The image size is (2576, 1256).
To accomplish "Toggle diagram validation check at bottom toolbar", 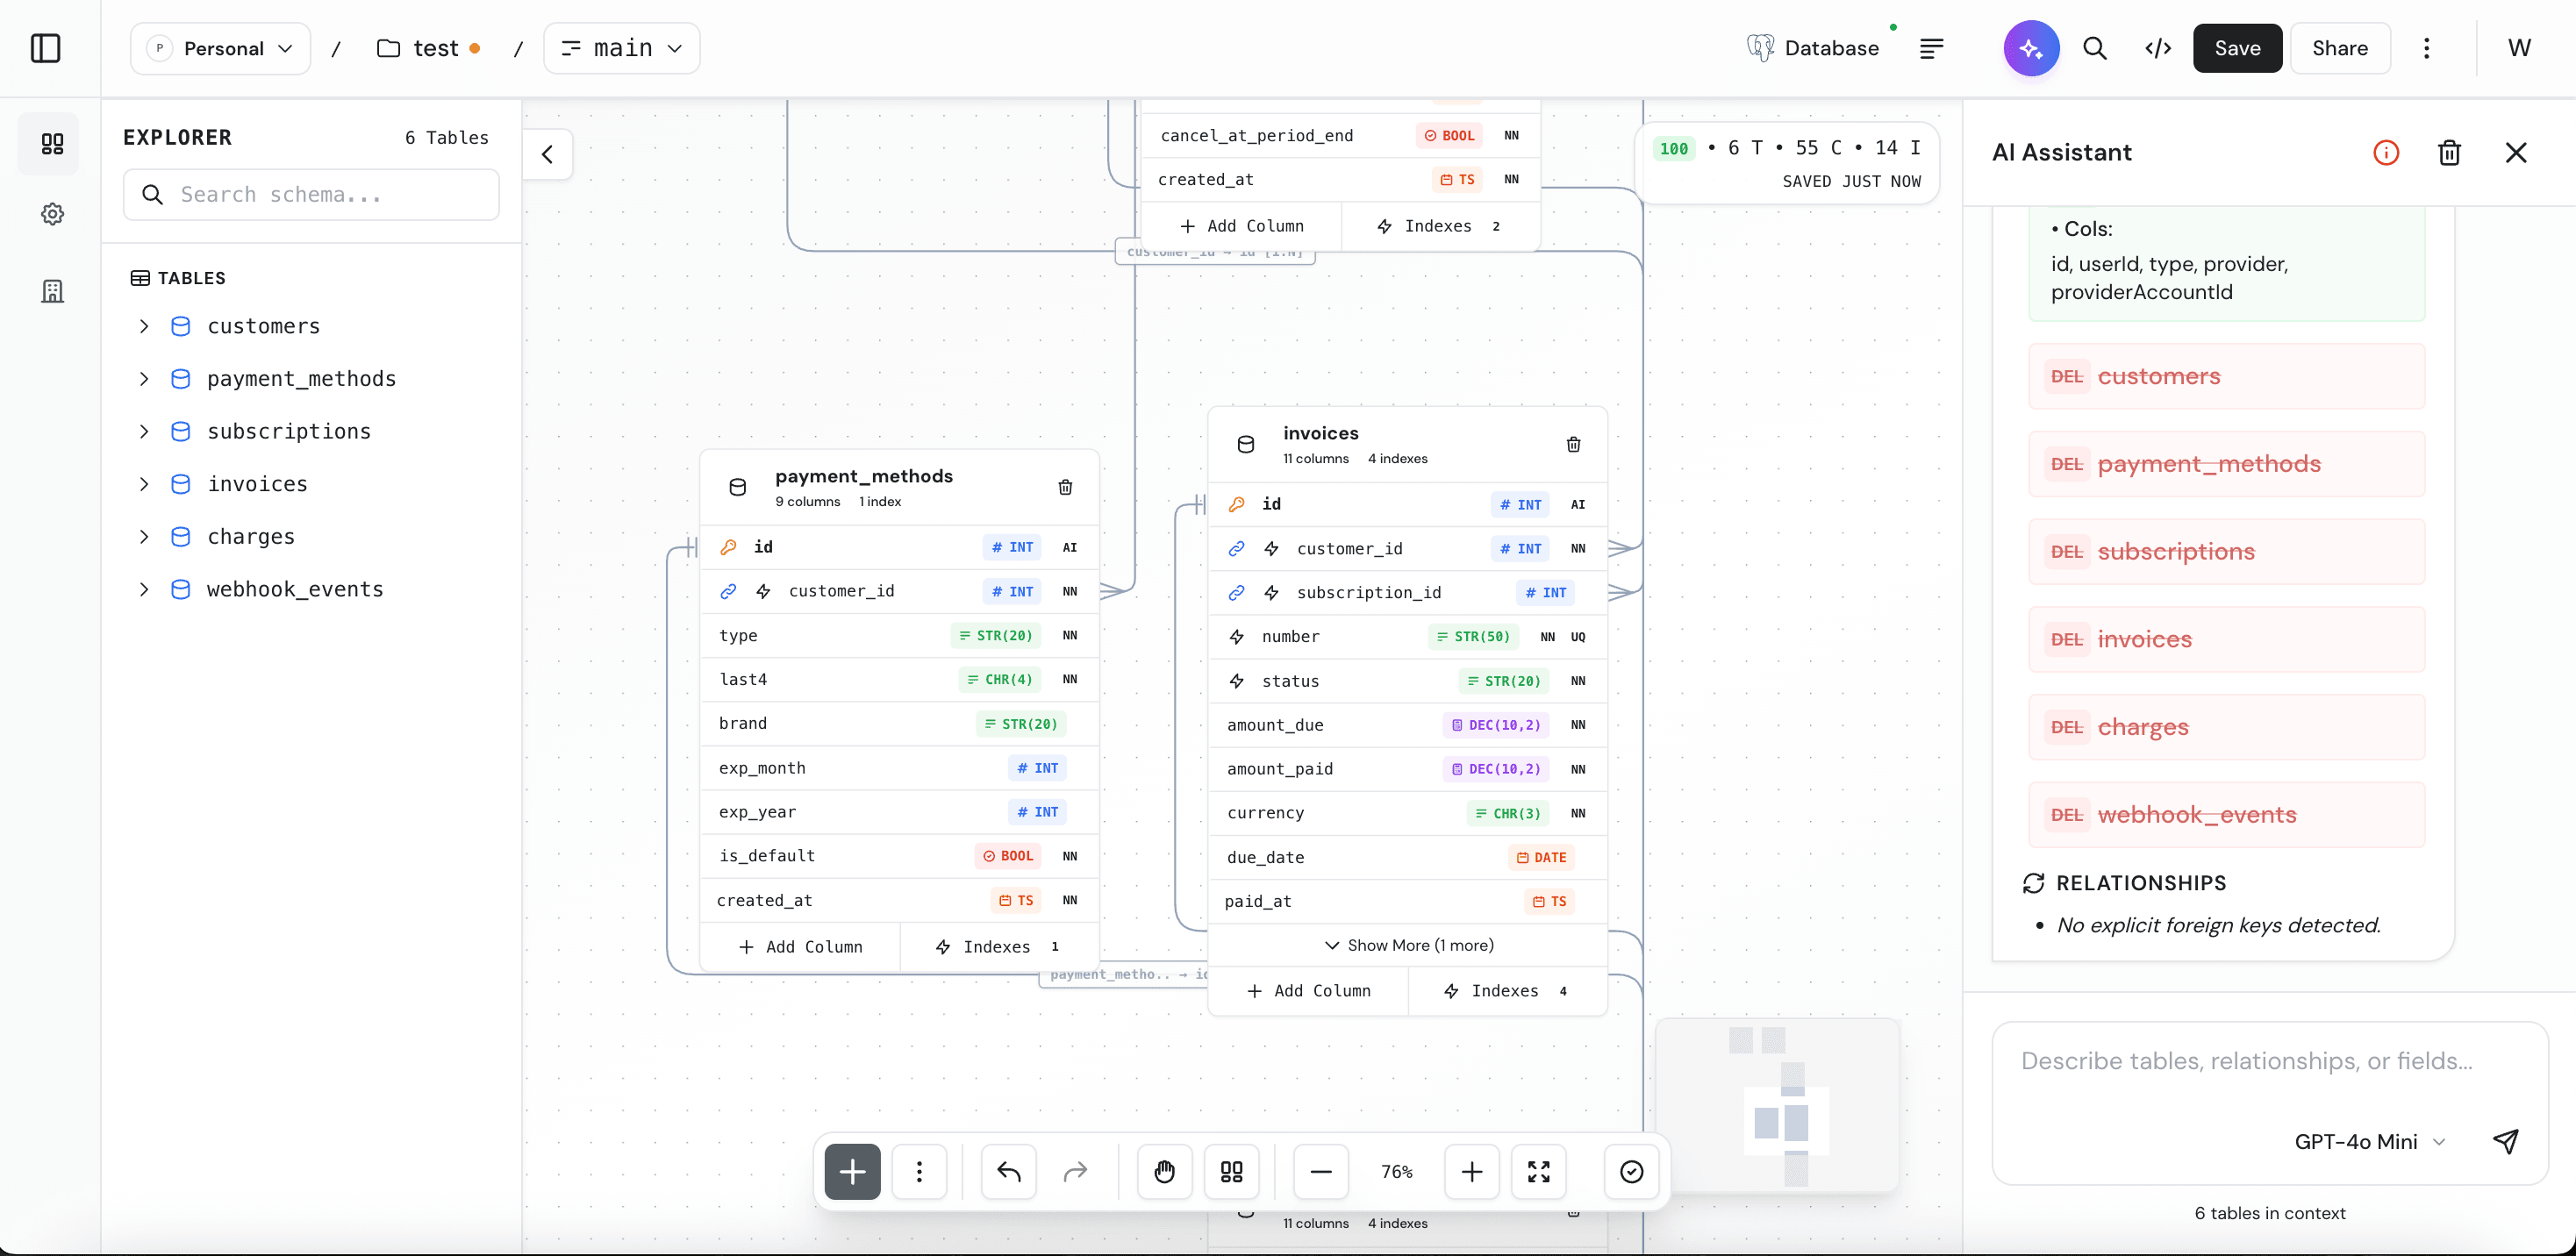I will coord(1630,1171).
